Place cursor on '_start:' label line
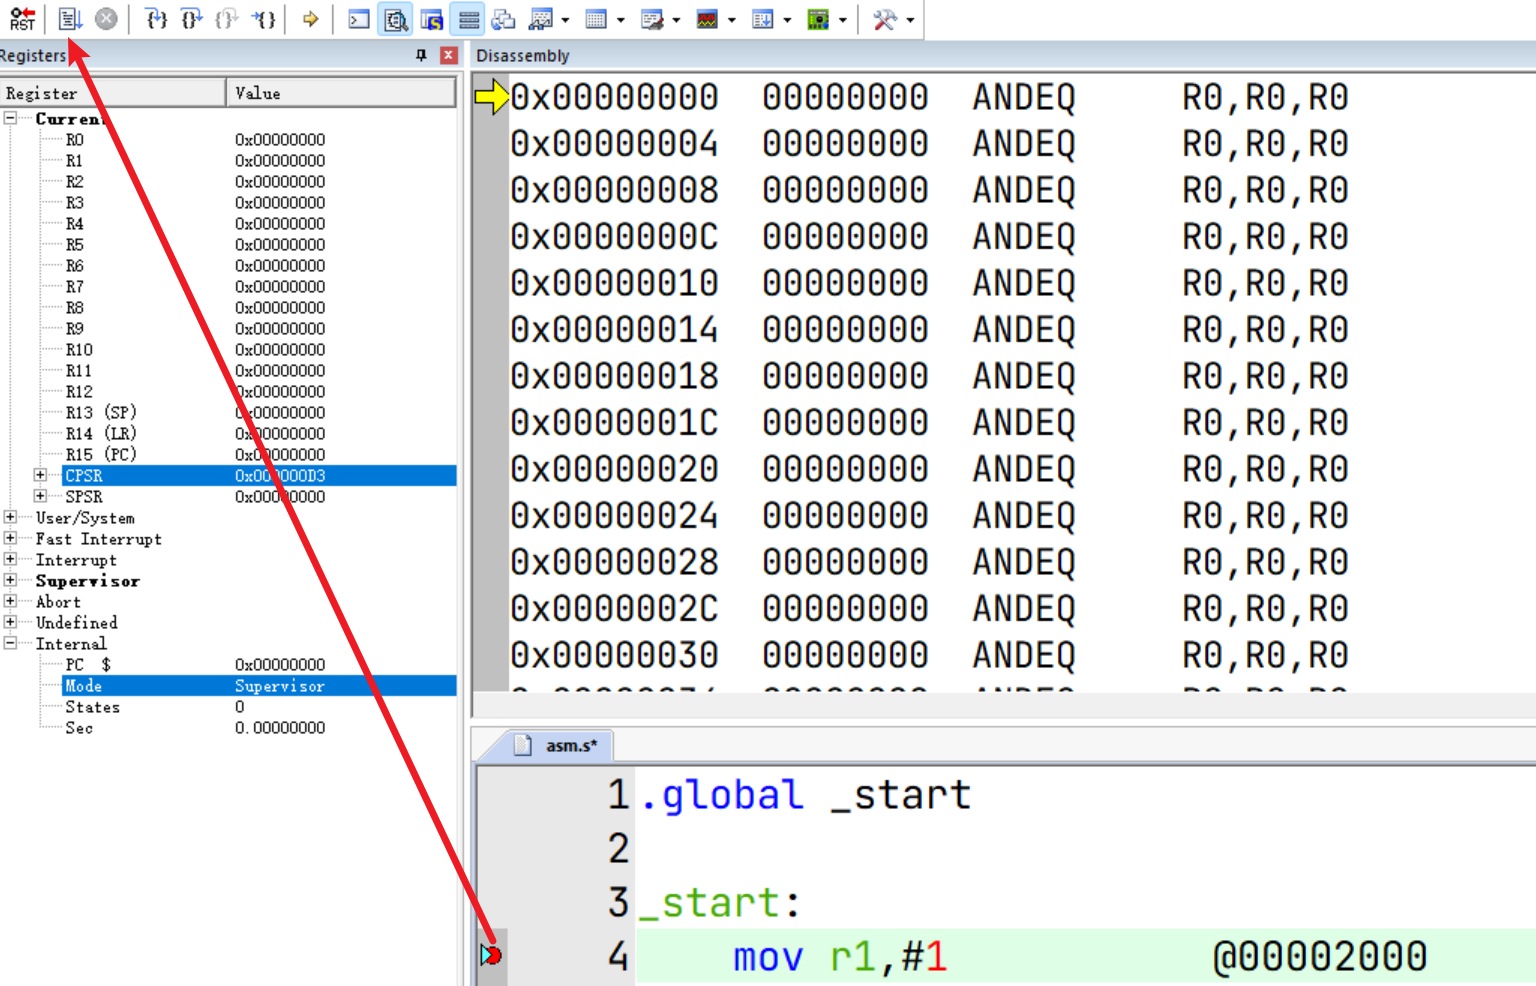This screenshot has height=986, width=1536. 720,903
